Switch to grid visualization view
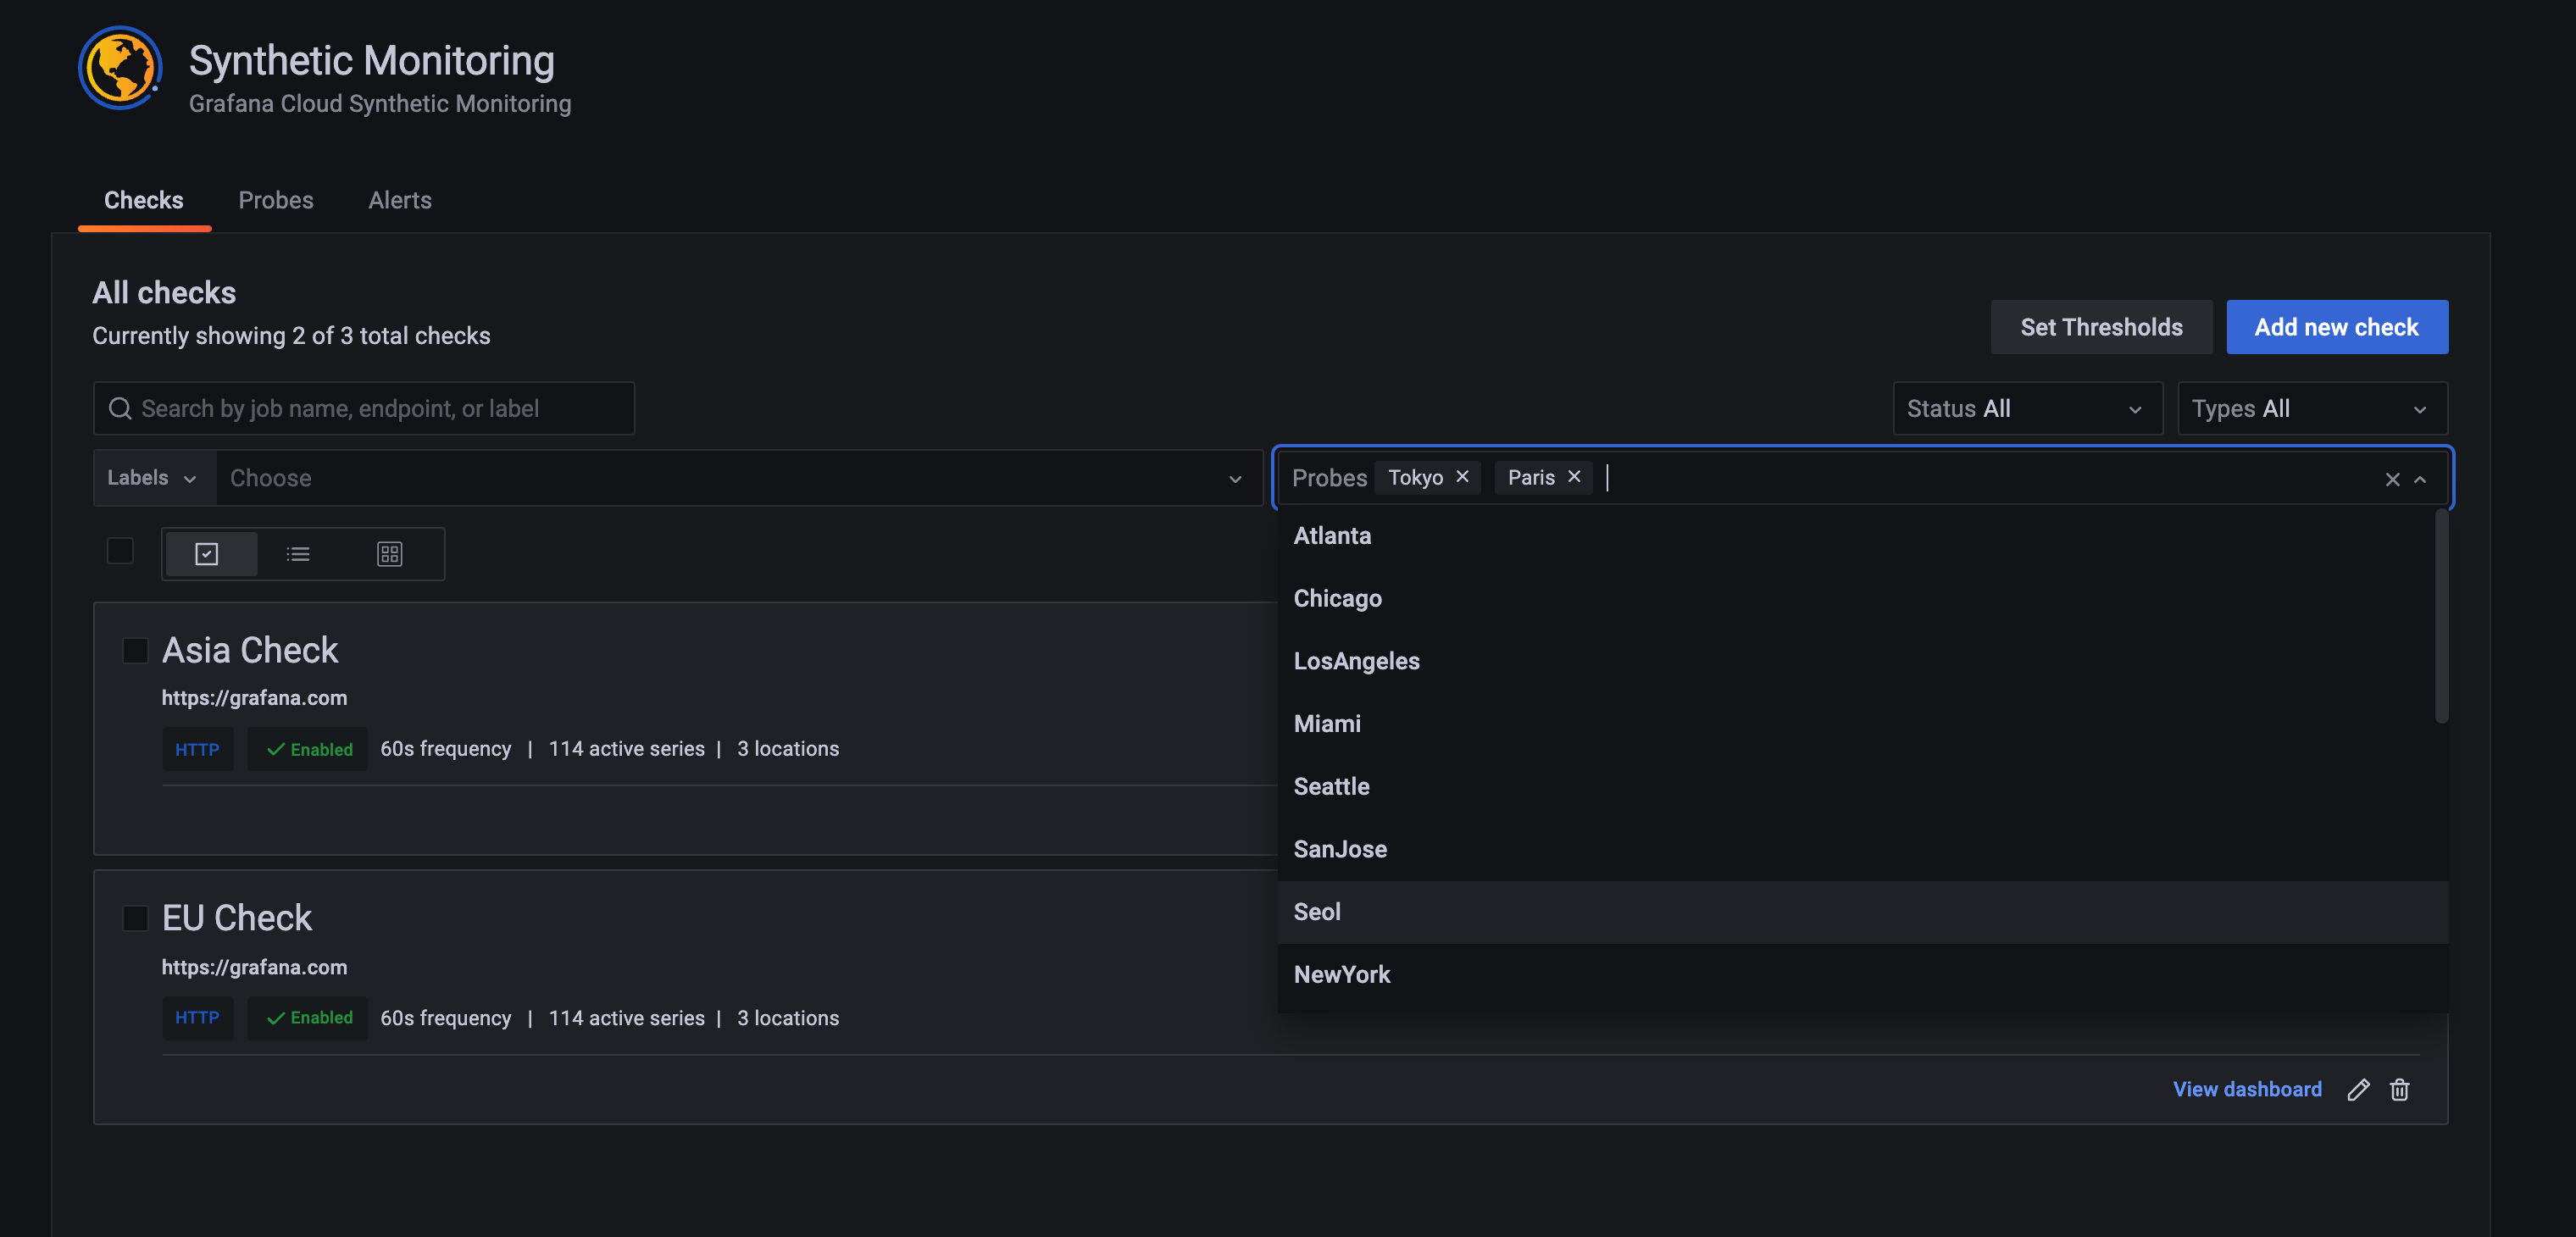Screen dimensions: 2576x1237 click(389, 554)
